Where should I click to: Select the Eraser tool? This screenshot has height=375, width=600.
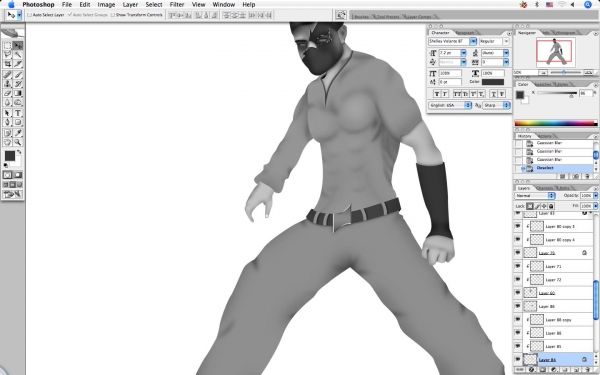pyautogui.click(x=7, y=93)
